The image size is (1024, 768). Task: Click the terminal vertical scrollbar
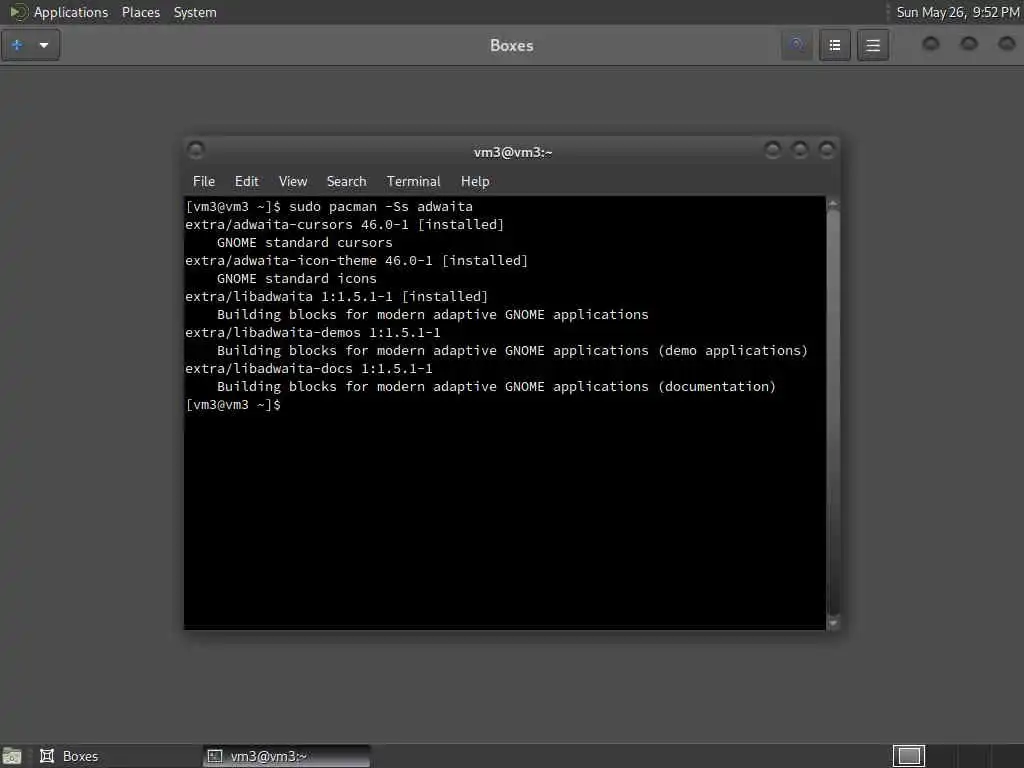(833, 413)
